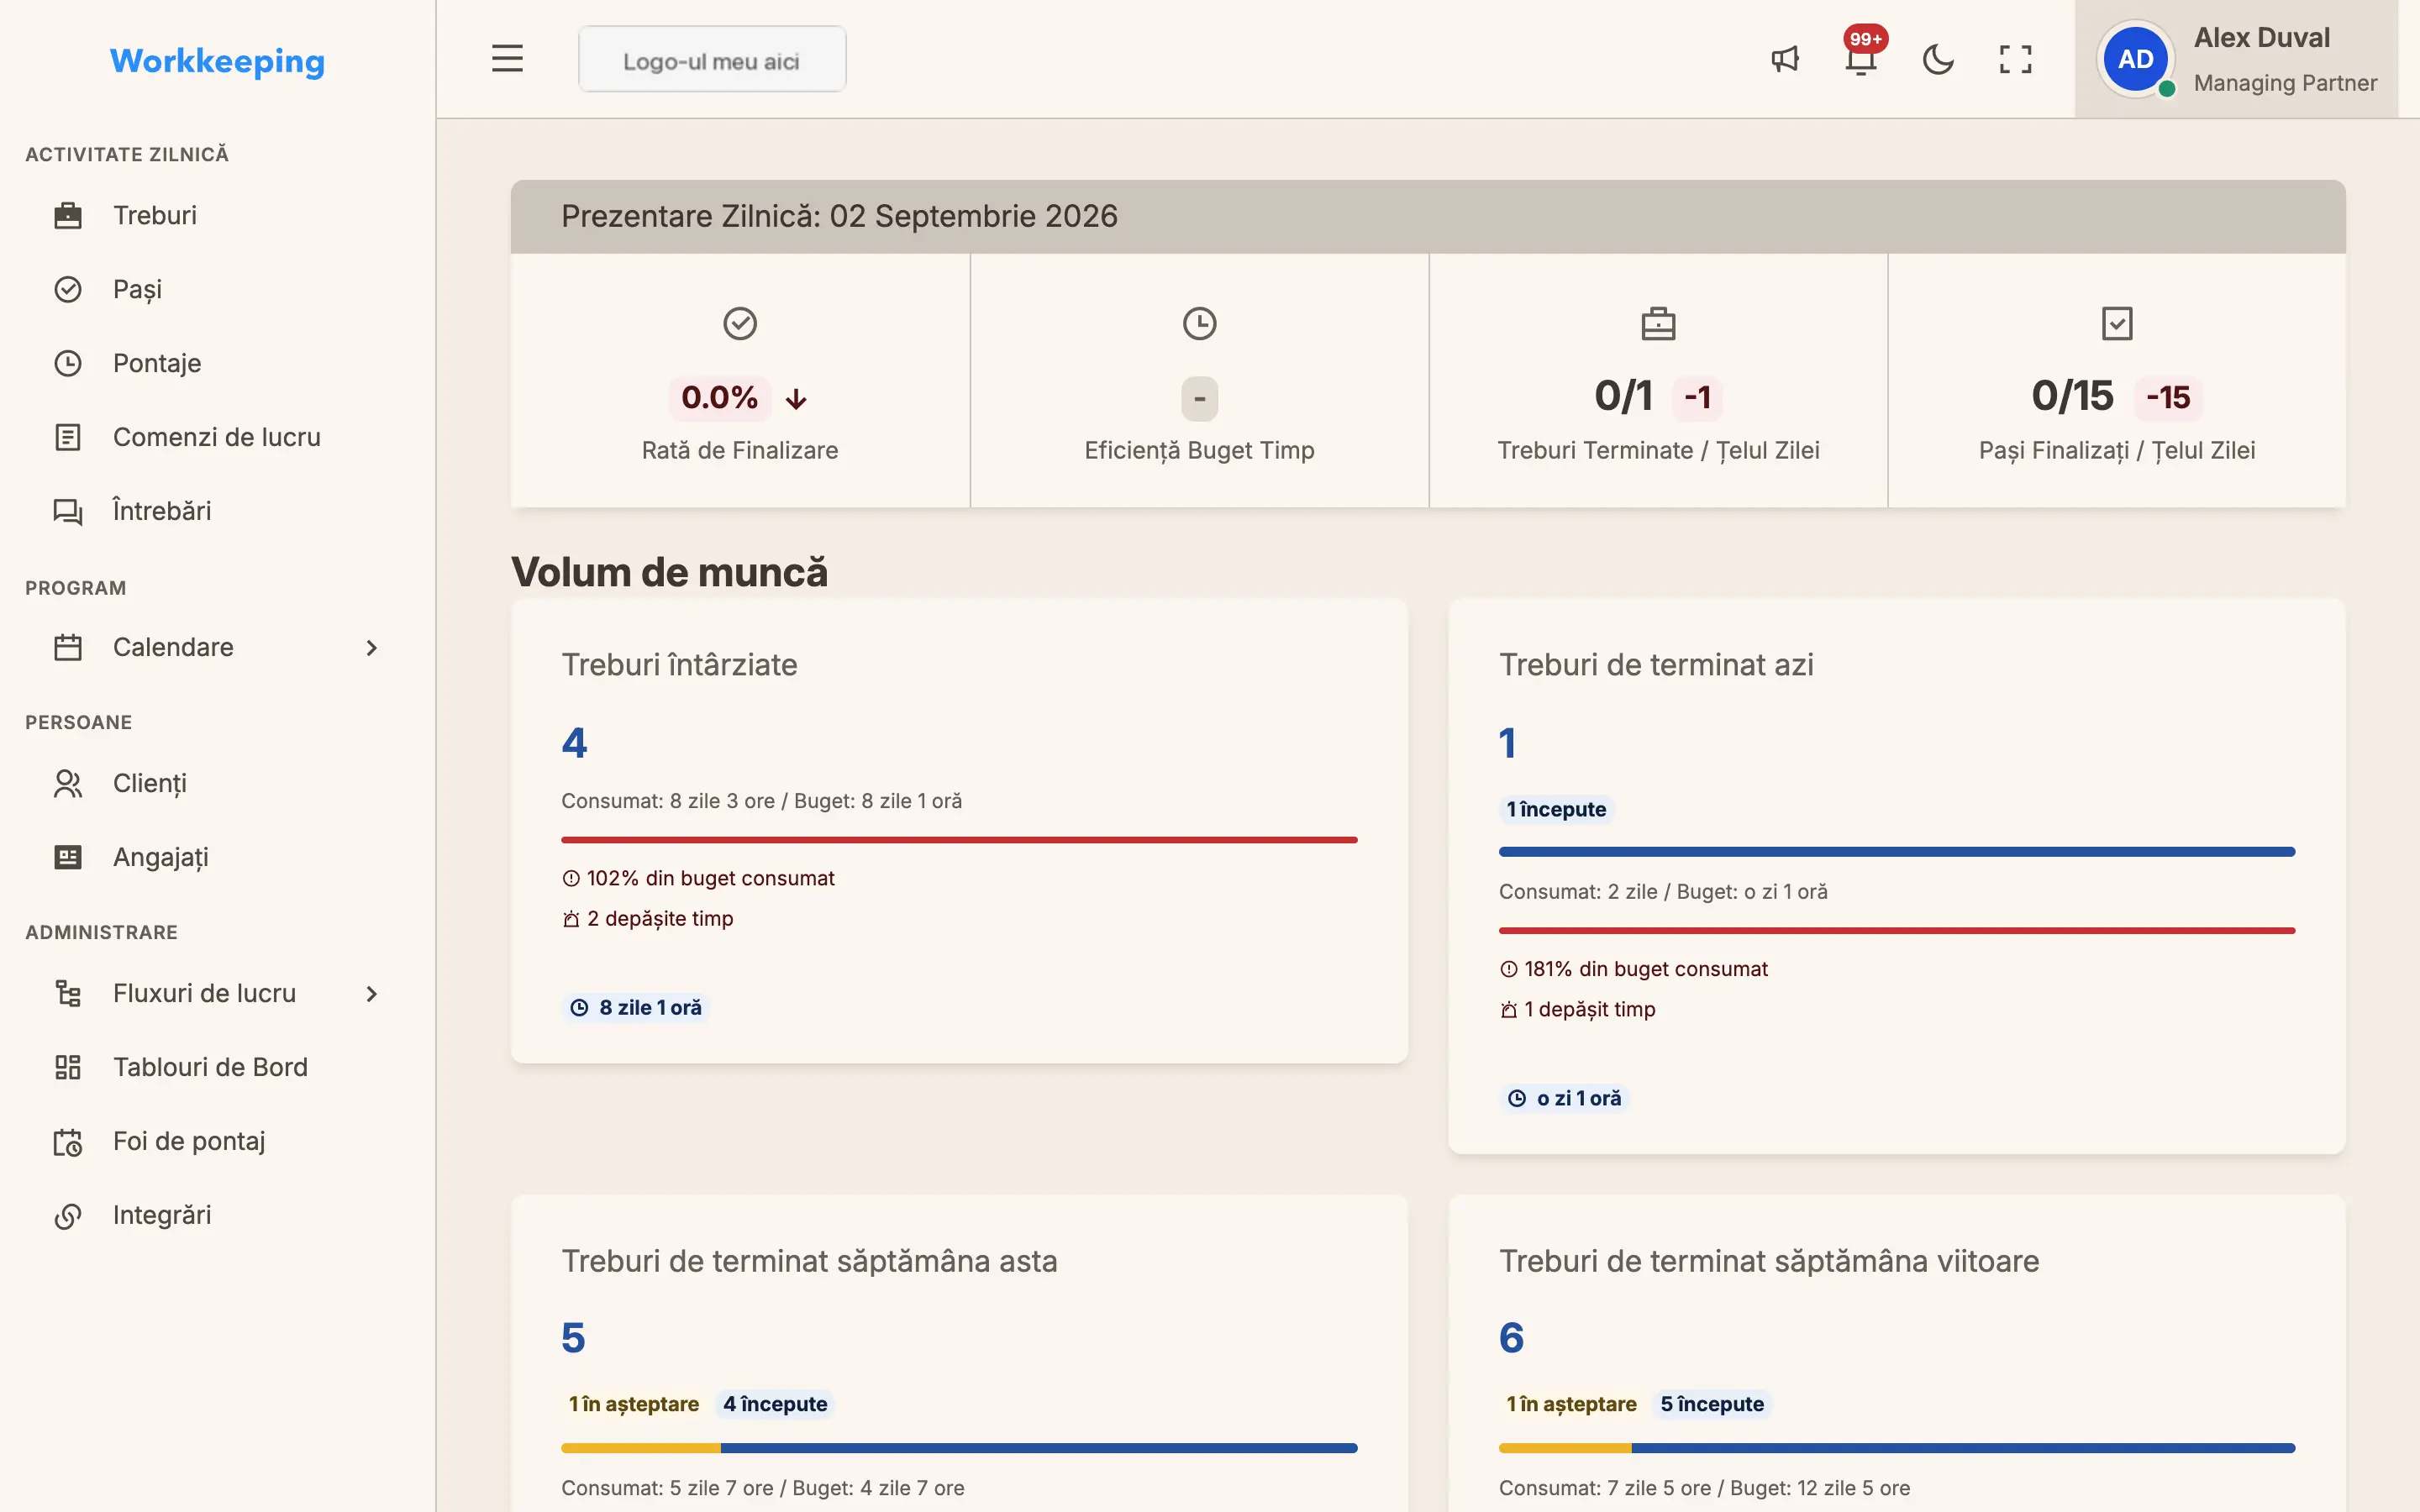
Task: Click the blue progress bar in Treburi de terminat azi
Action: click(x=1896, y=852)
